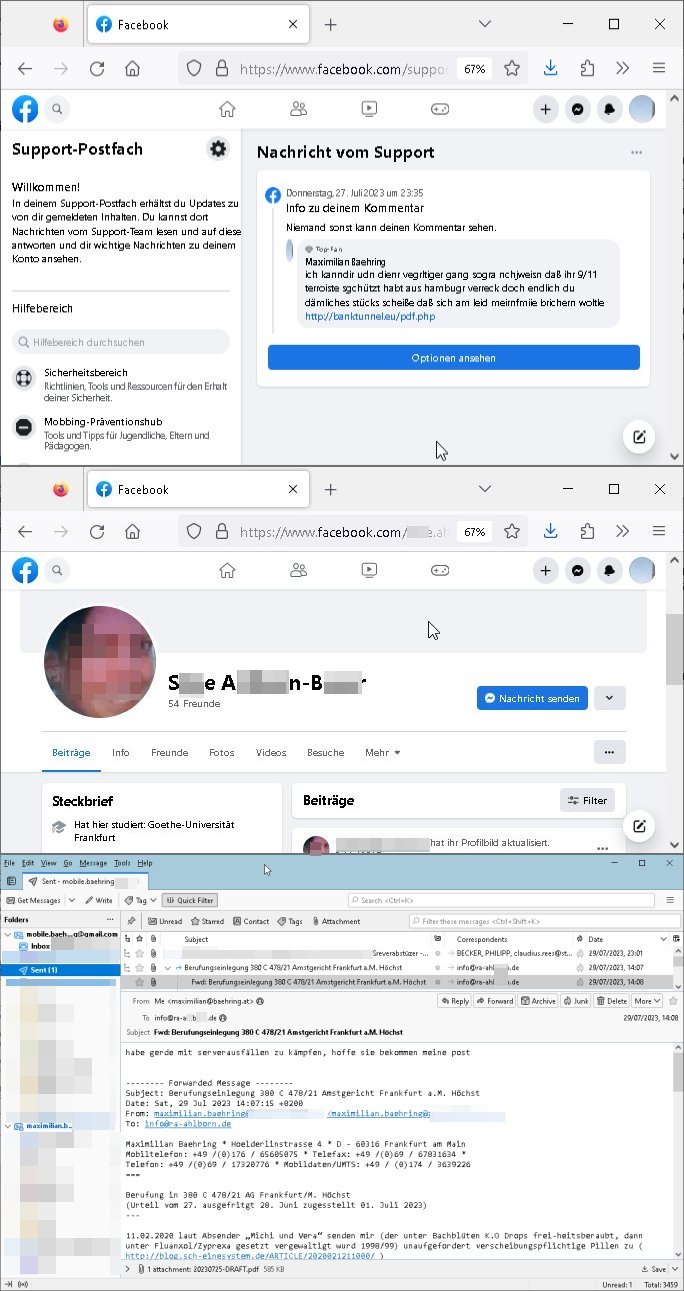Screen dimensions: 684x1291
Task: Star the 14:08 Fwd: Berufungseinlegung message
Action: click(140, 982)
